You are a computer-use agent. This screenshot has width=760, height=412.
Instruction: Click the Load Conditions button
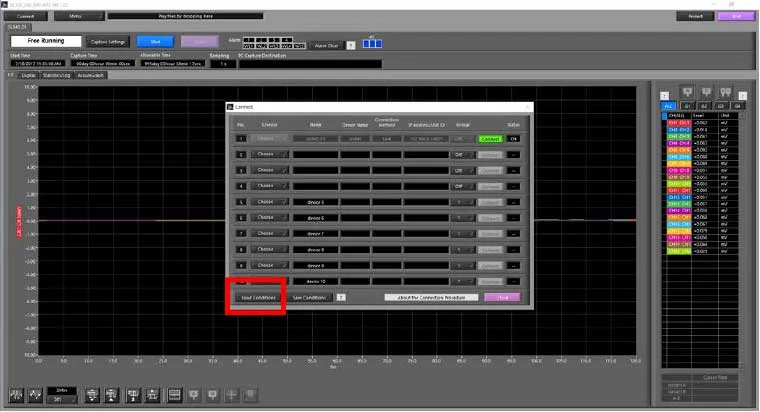(x=257, y=297)
